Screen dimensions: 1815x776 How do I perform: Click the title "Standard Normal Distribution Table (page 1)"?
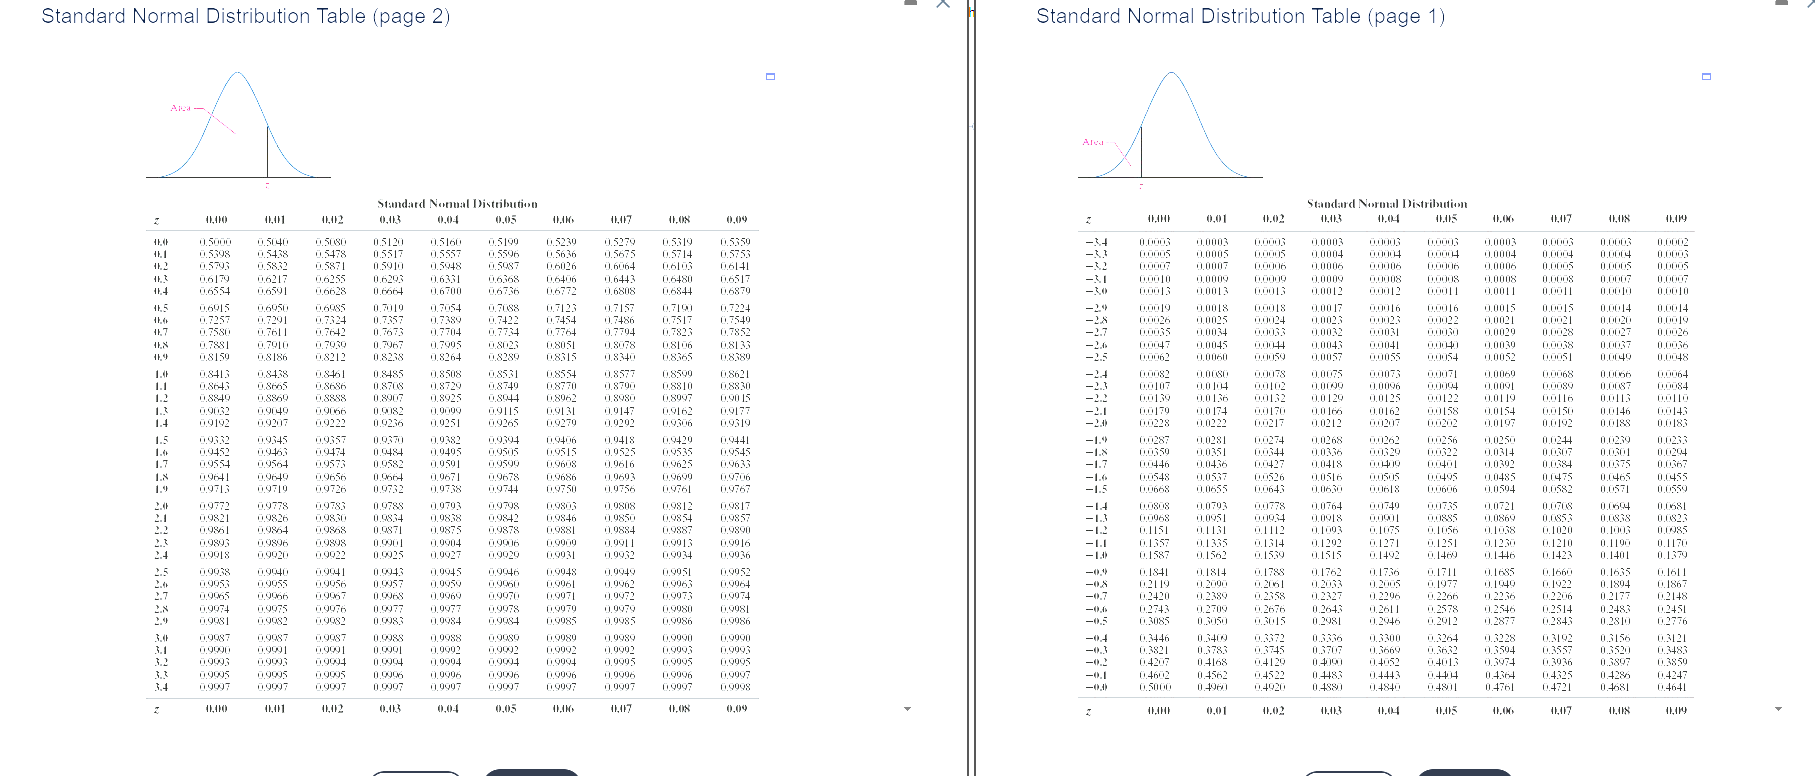tap(1240, 16)
